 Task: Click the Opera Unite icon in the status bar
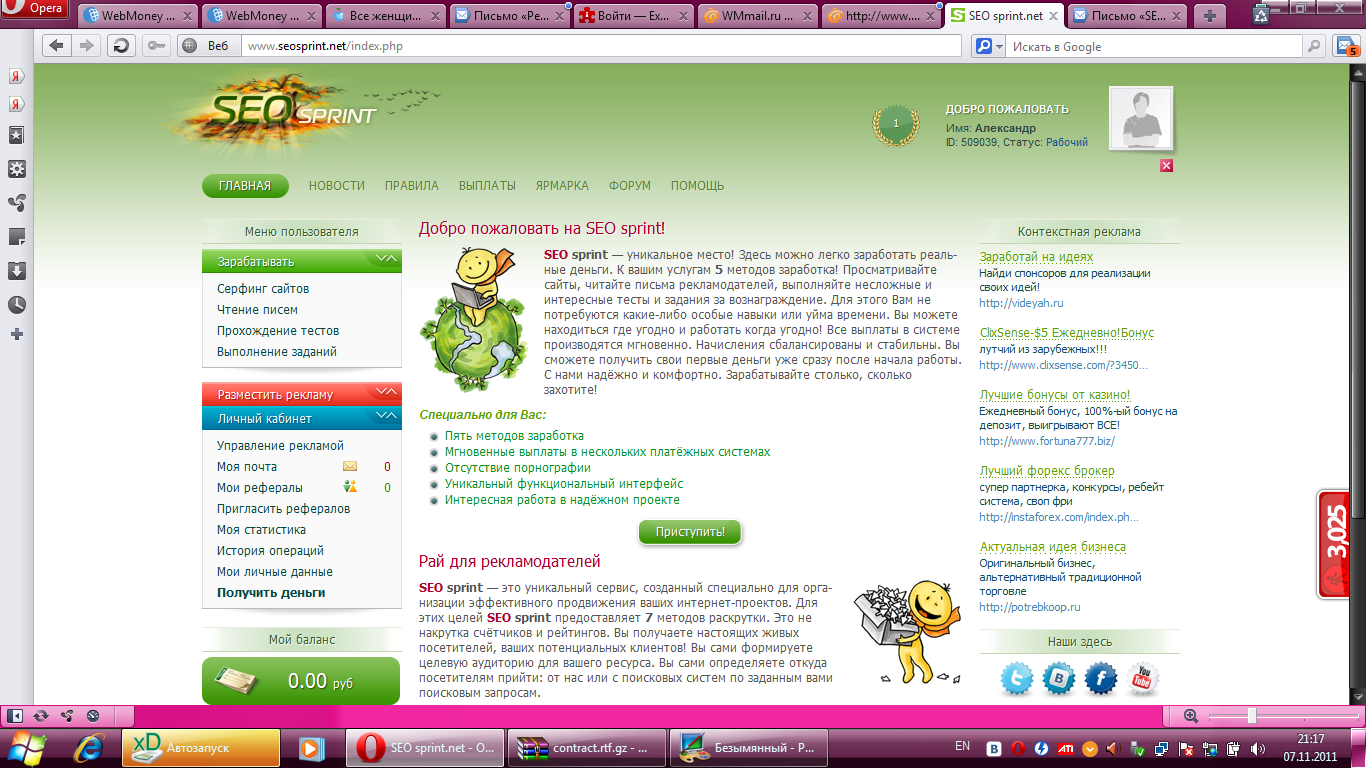coord(67,715)
